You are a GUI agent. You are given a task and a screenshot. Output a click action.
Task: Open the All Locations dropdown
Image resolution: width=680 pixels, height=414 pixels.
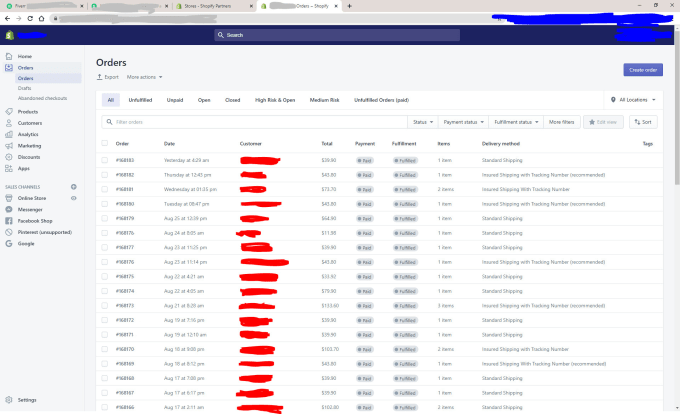(633, 100)
